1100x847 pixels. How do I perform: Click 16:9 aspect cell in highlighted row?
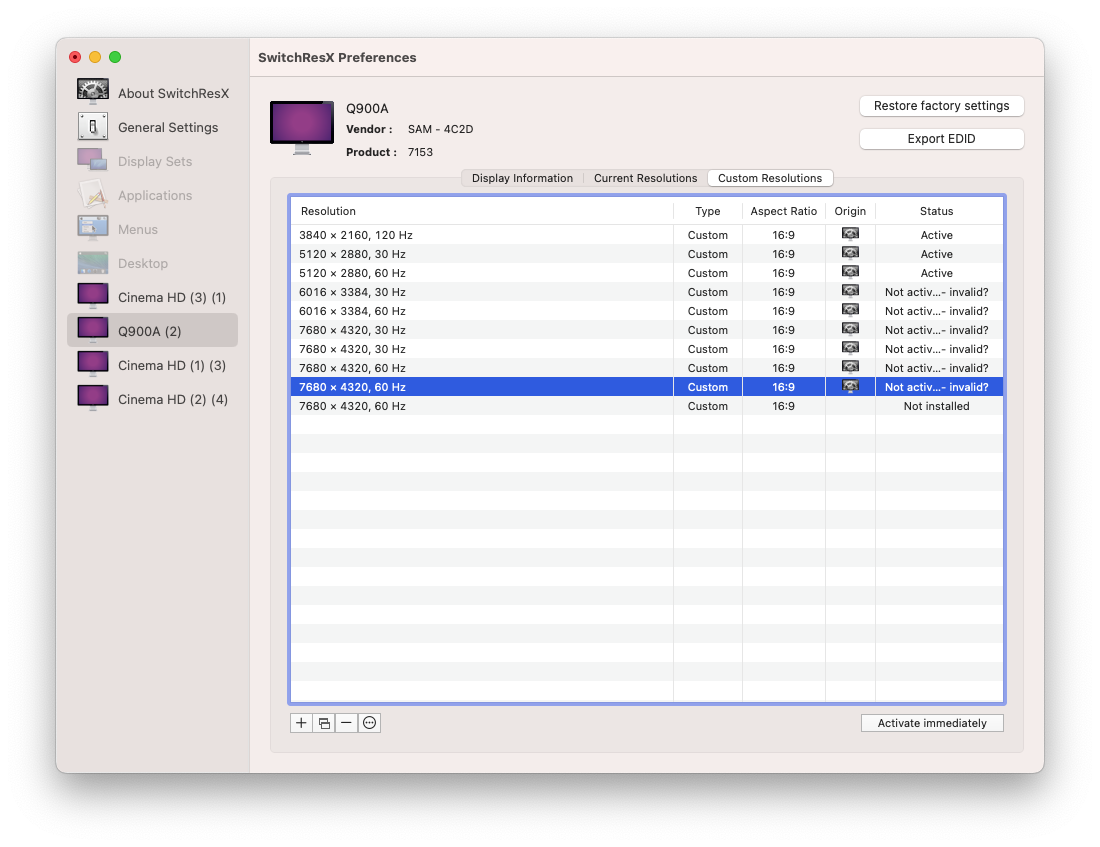[784, 387]
